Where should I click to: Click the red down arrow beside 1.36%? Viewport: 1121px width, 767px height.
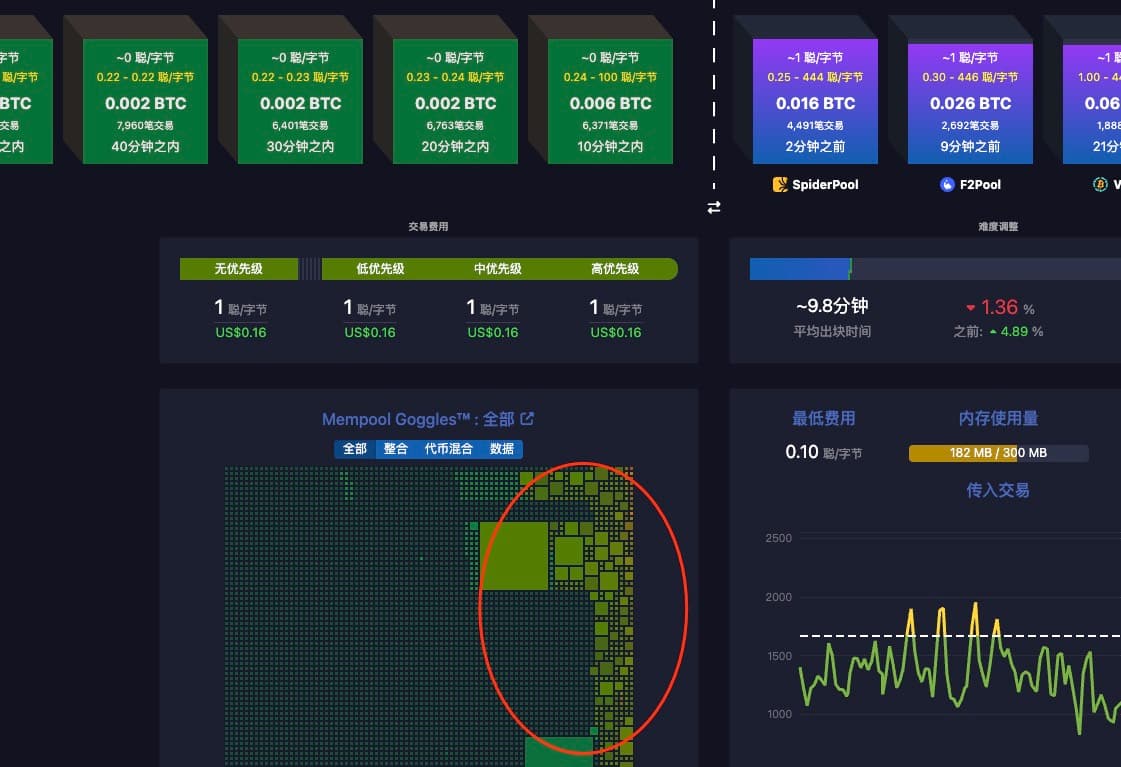coord(970,308)
